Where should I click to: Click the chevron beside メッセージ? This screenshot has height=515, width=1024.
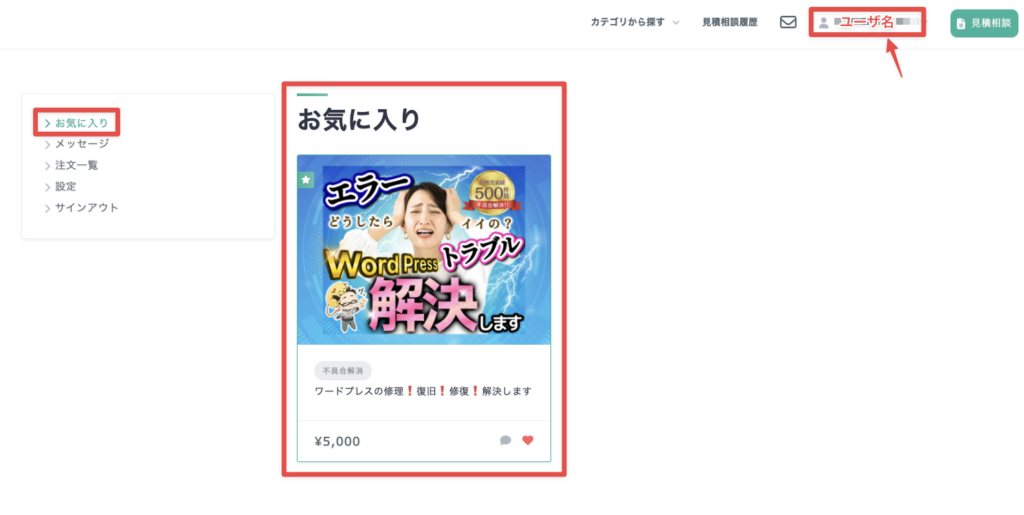47,145
